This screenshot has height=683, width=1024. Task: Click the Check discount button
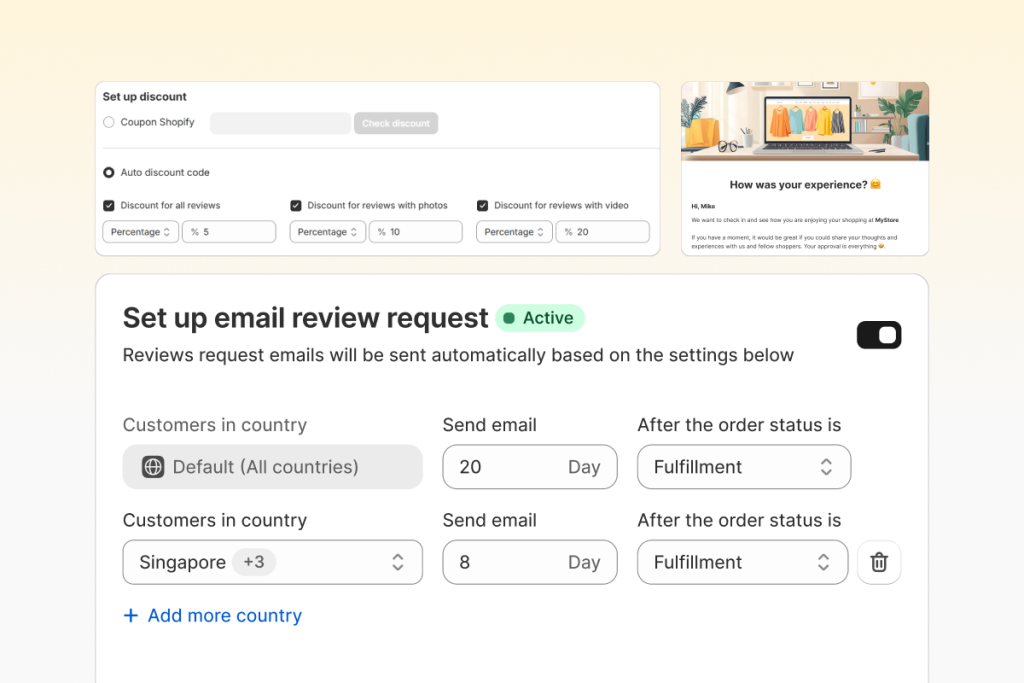pos(396,123)
